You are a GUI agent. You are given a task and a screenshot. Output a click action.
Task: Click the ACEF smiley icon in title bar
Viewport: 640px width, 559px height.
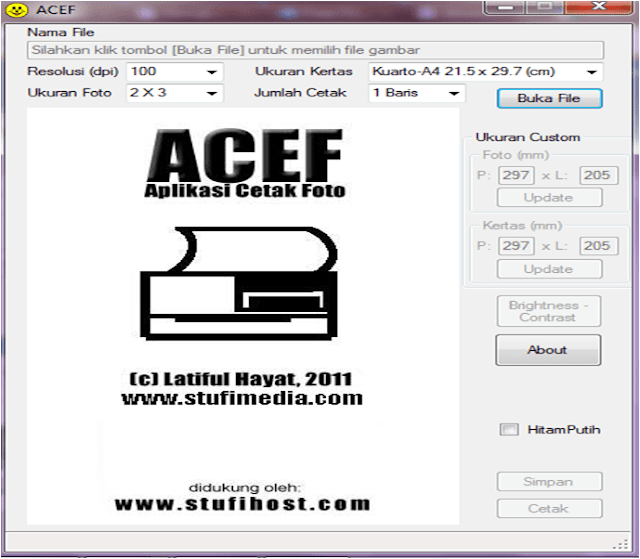(x=16, y=10)
